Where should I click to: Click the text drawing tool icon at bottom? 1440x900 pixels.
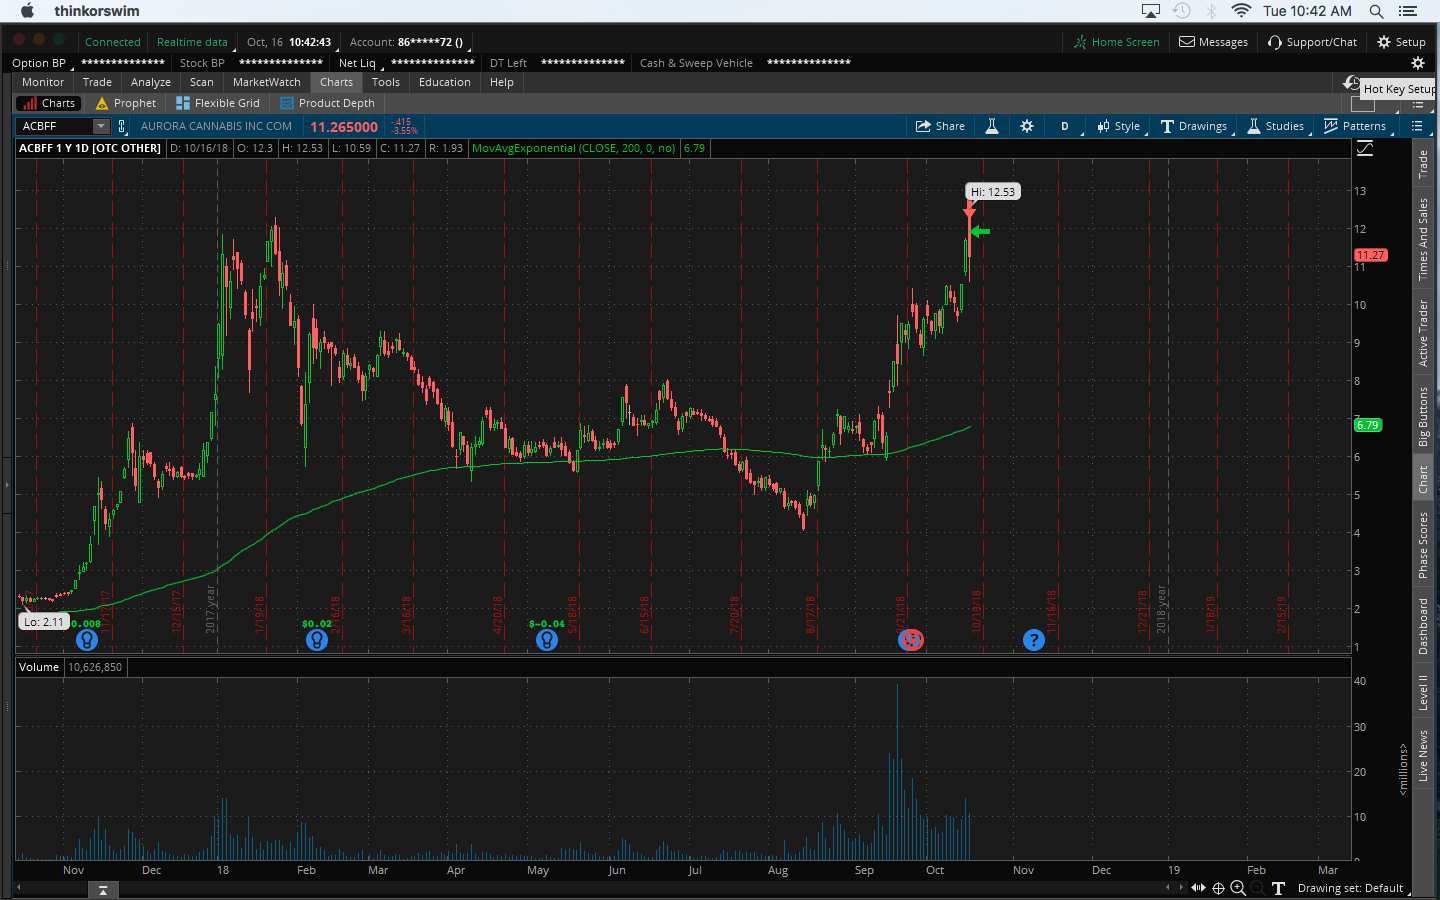click(x=1278, y=888)
